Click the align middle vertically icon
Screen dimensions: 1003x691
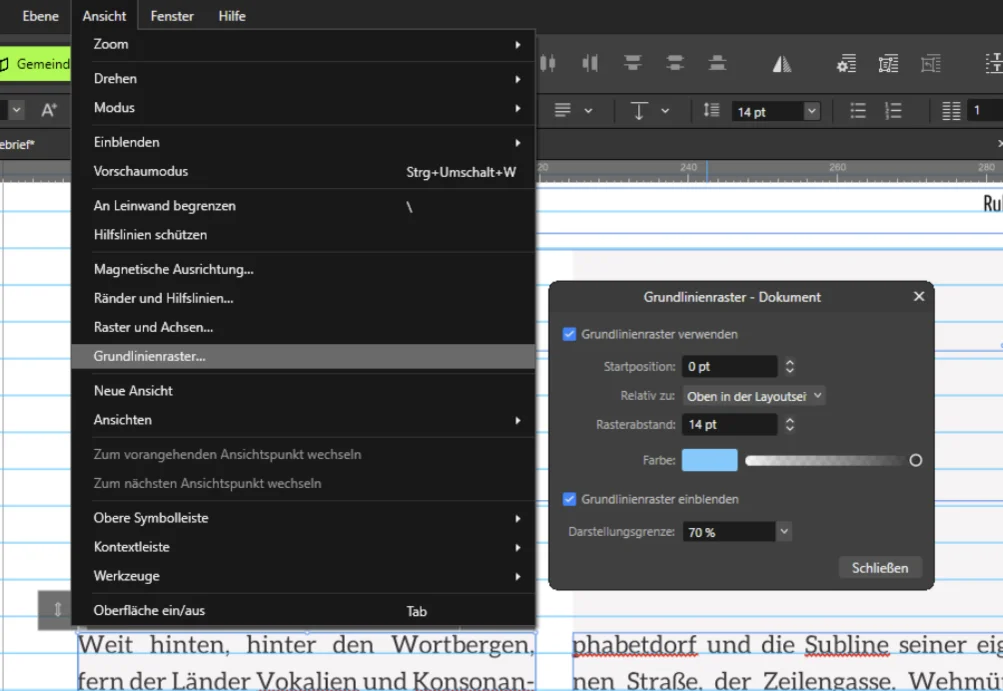[675, 63]
